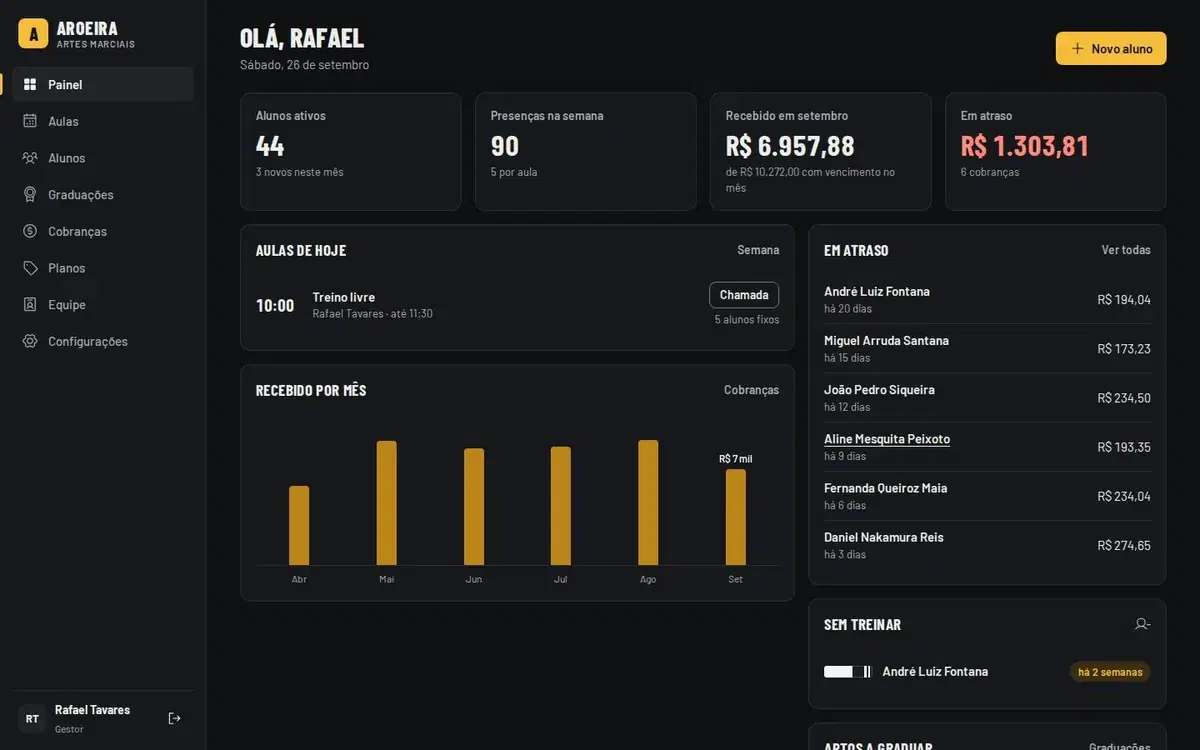The image size is (1200, 750).
Task: Add a student with Novo aluno button
Action: (1111, 48)
